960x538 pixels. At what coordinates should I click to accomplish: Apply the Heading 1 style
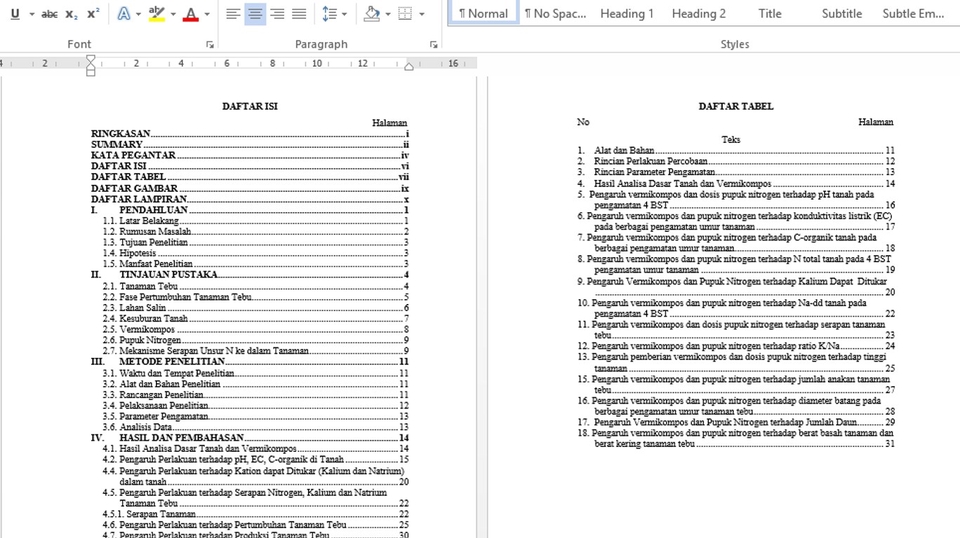tap(626, 13)
